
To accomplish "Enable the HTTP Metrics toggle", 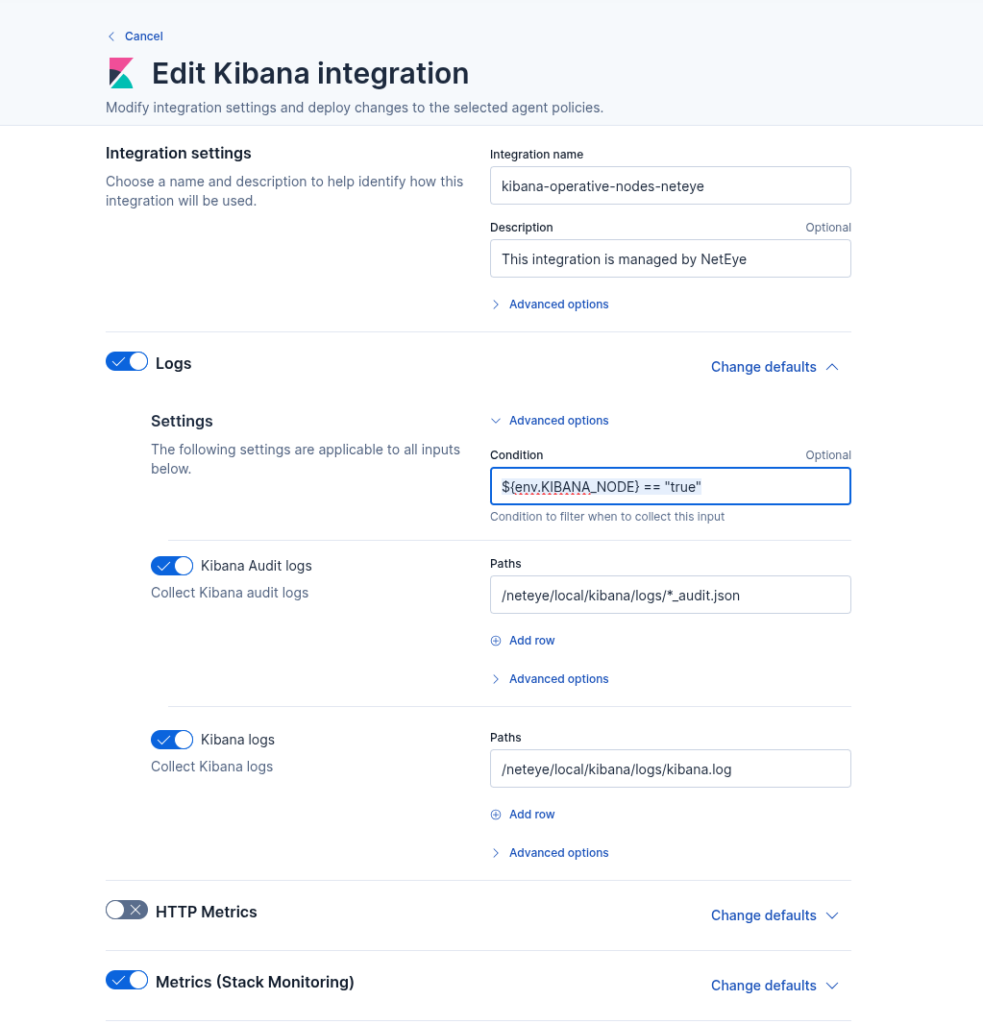I will [127, 910].
